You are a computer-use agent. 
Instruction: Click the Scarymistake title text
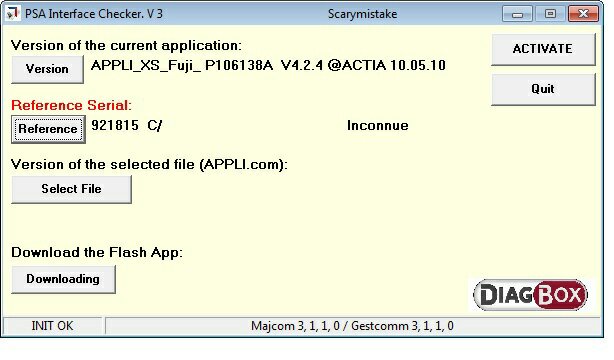coord(362,14)
